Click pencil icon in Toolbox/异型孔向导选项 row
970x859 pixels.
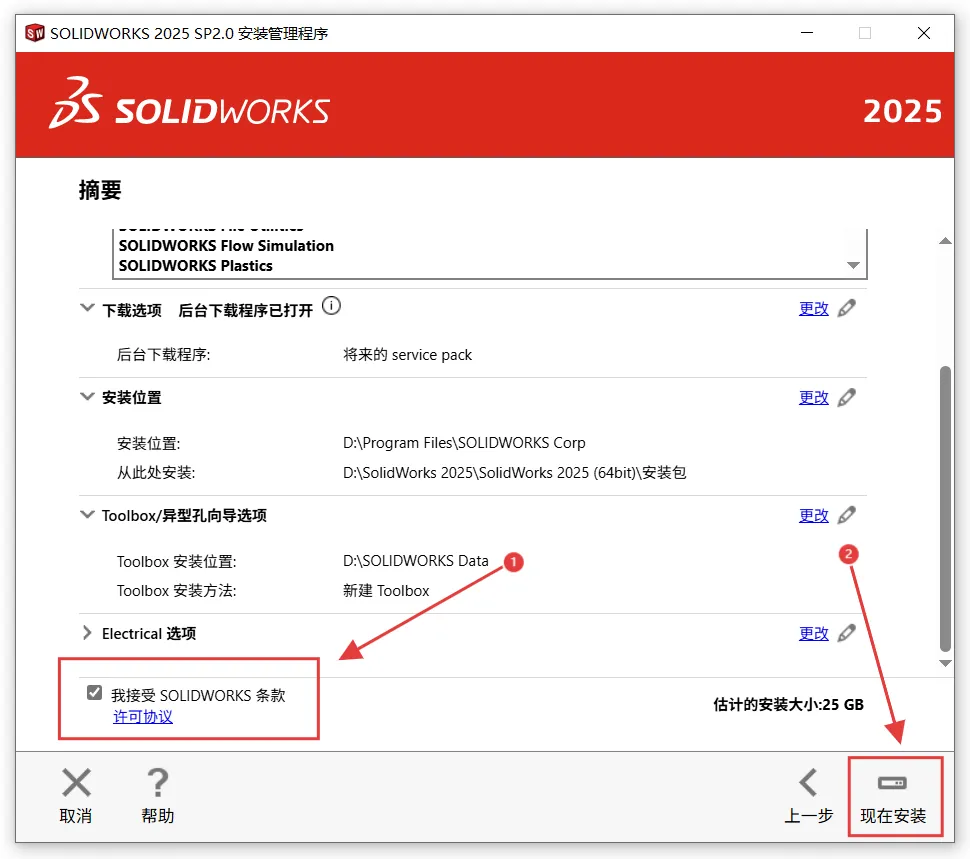tap(847, 515)
